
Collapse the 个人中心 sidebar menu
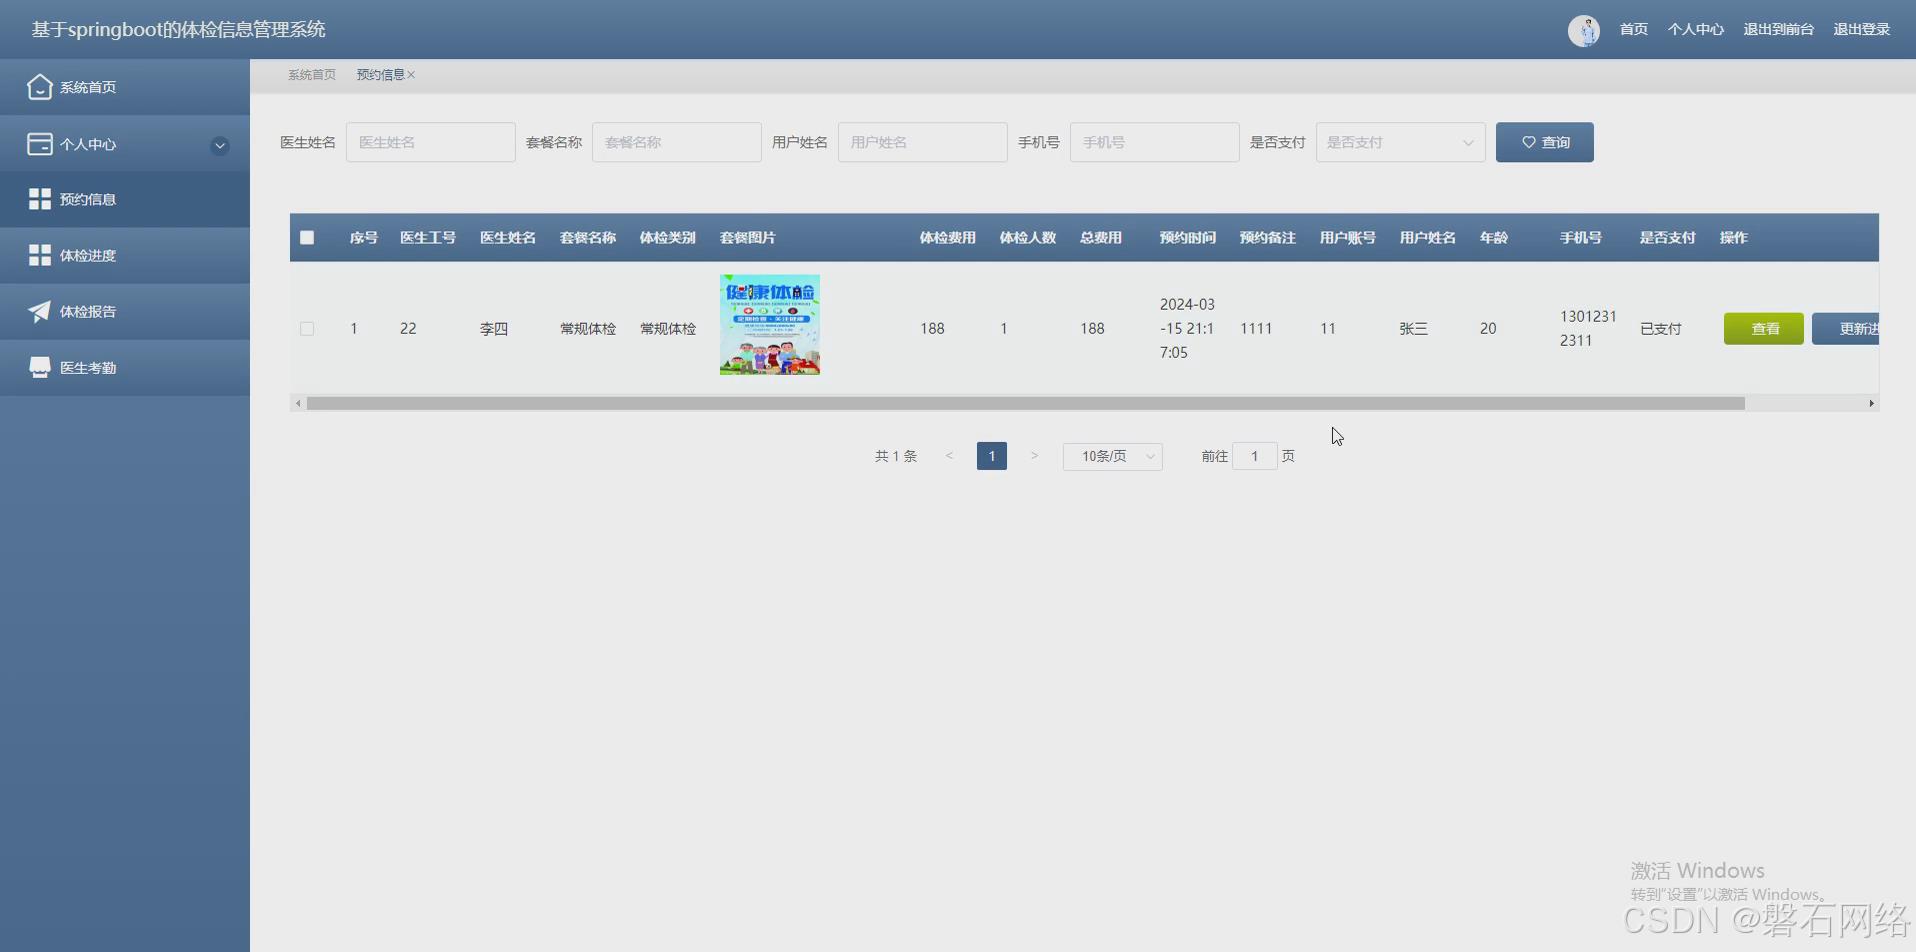(x=219, y=145)
